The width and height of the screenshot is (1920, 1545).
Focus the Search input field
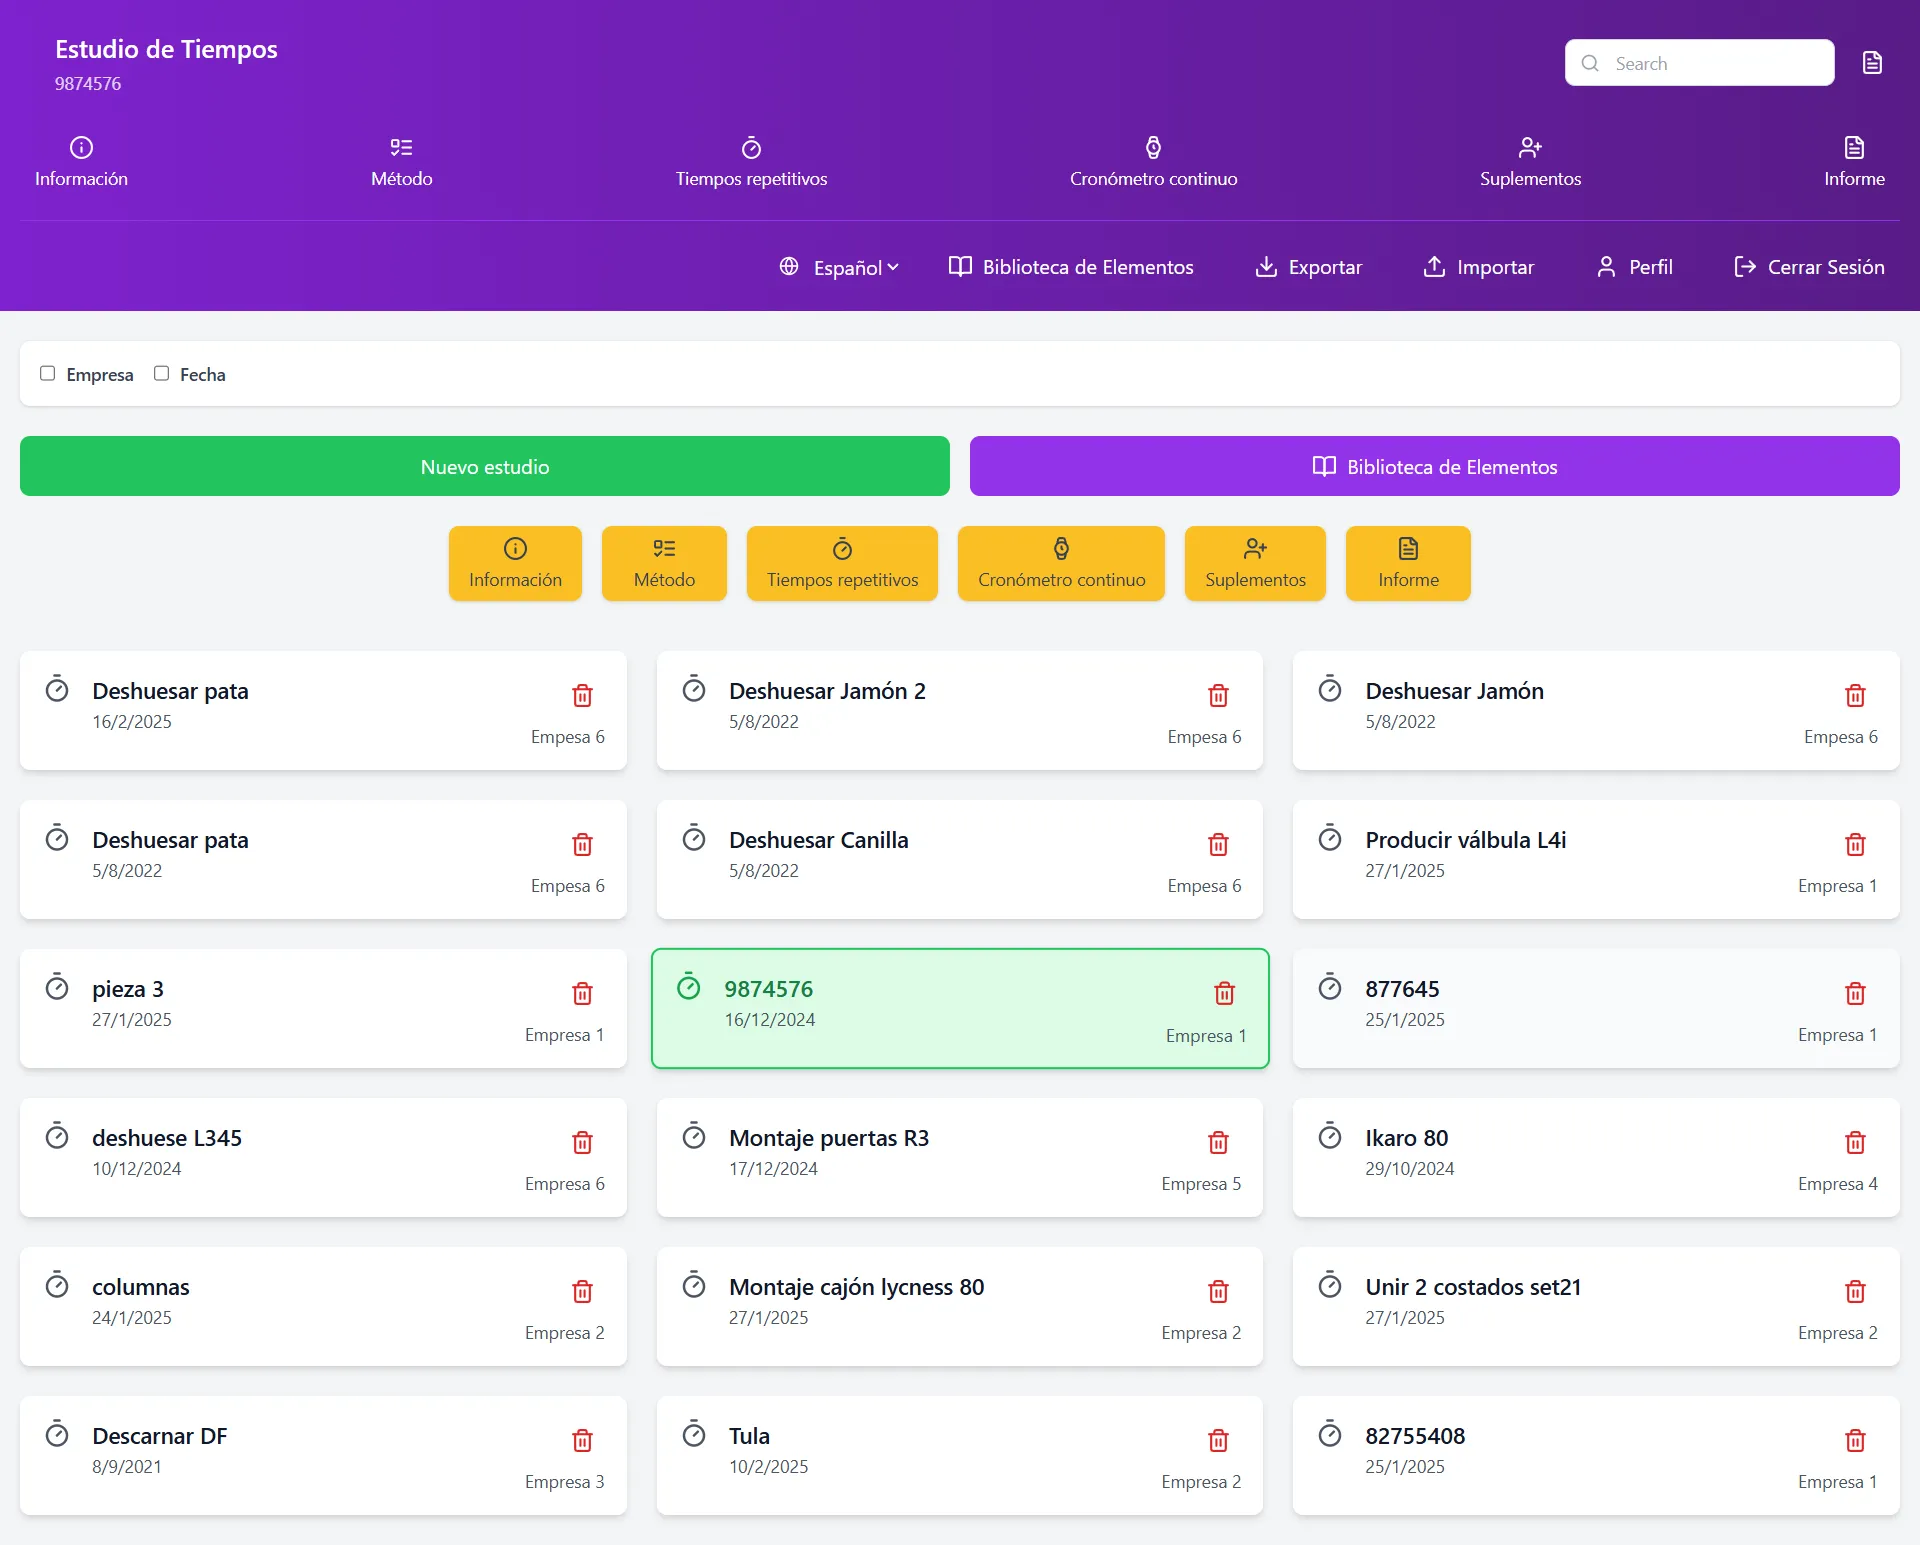click(1700, 63)
